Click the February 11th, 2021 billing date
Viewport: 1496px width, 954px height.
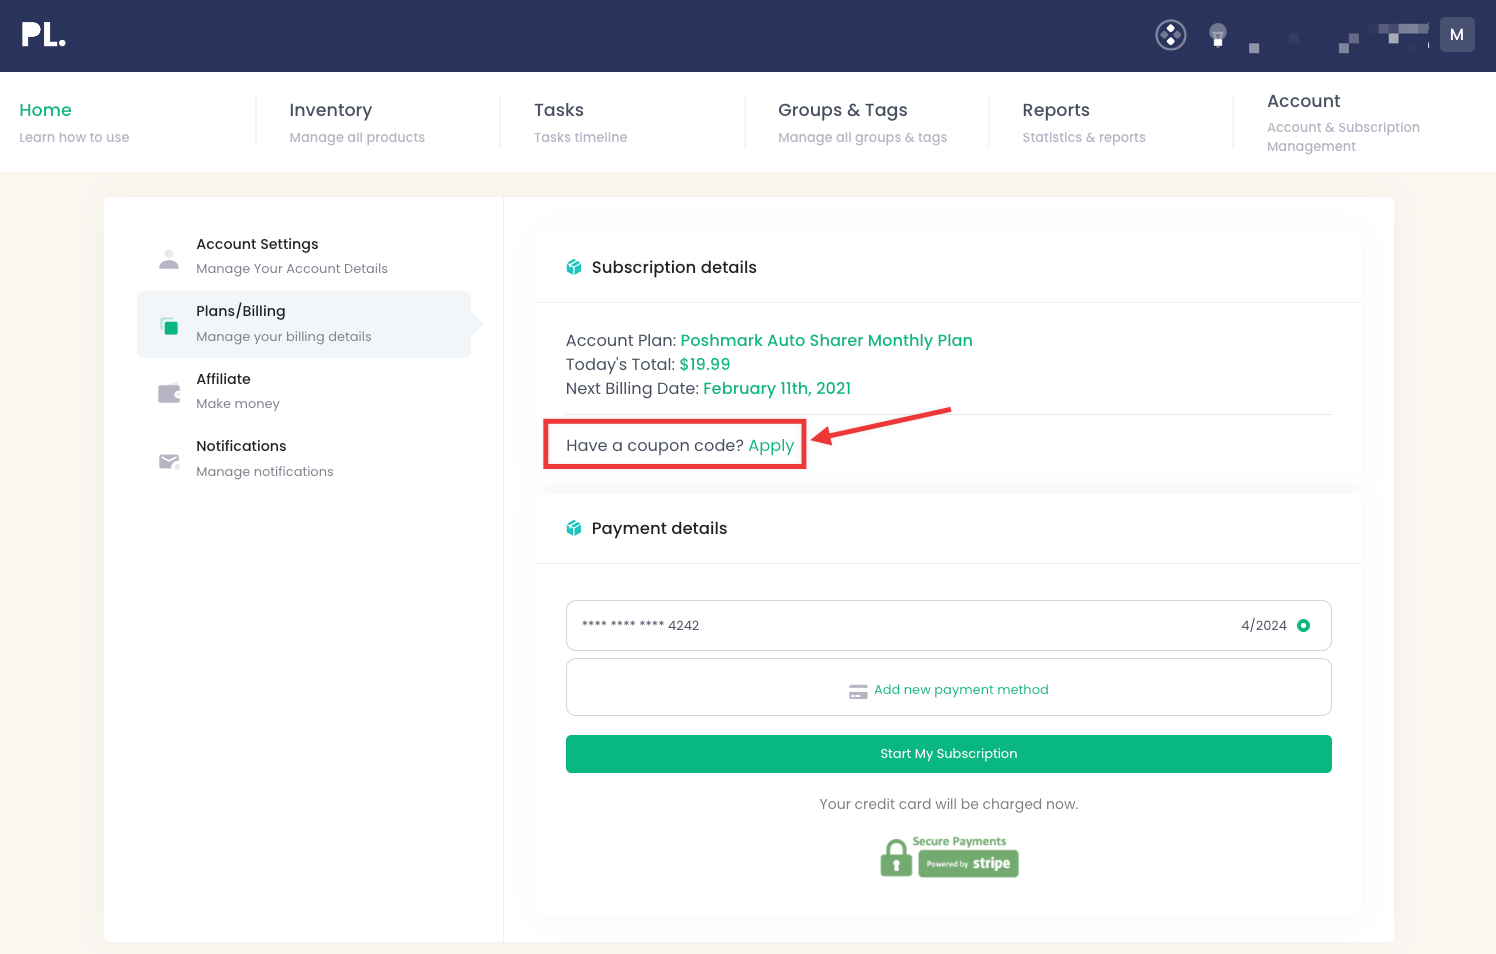pyautogui.click(x=777, y=388)
